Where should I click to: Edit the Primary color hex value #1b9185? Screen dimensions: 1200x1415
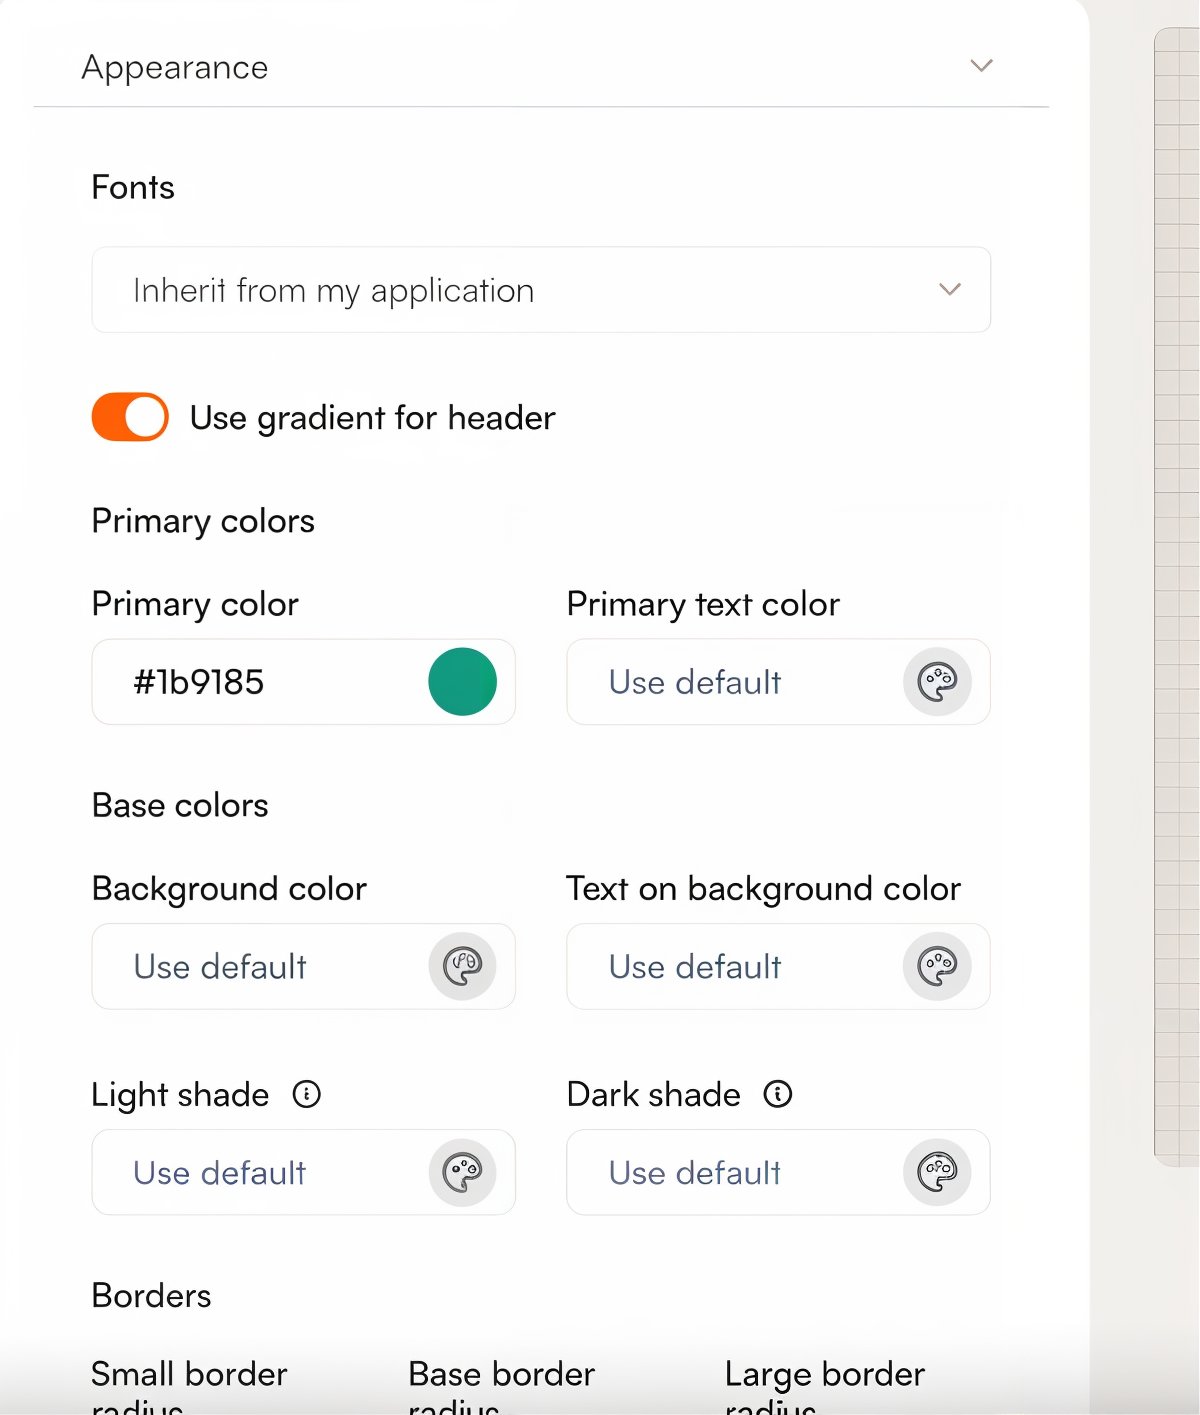click(x=199, y=682)
